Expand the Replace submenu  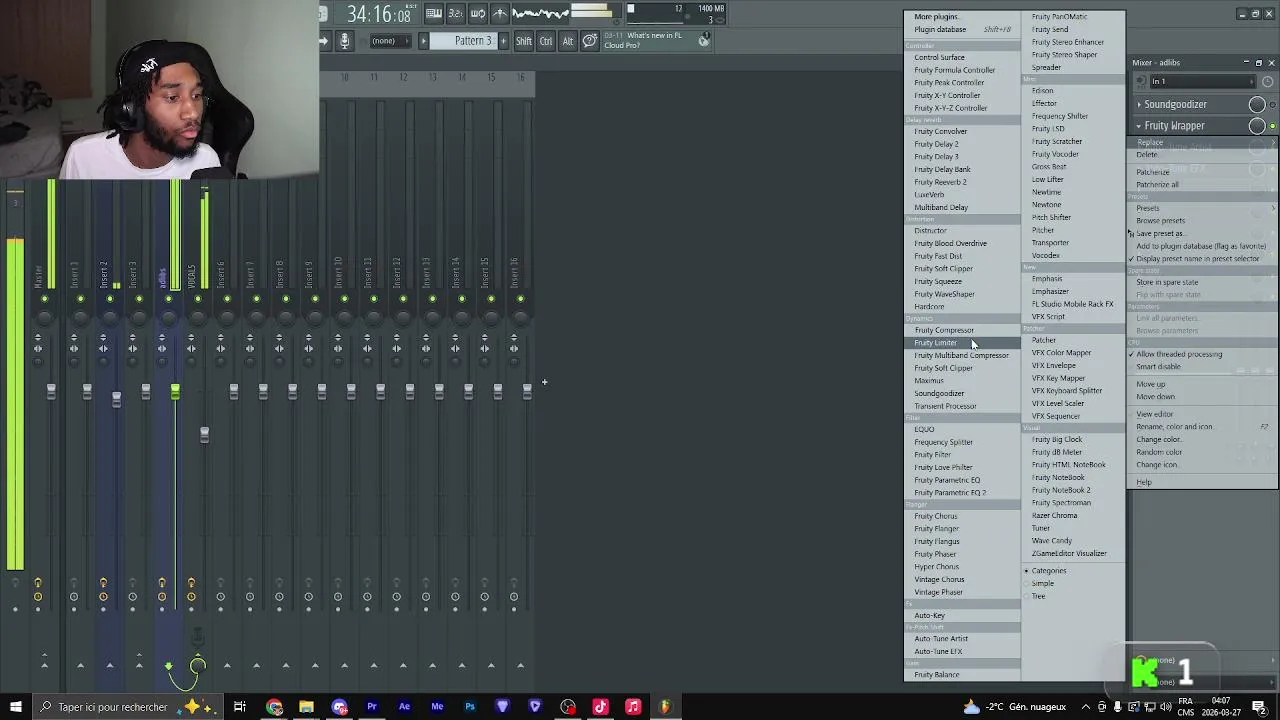(1203, 143)
